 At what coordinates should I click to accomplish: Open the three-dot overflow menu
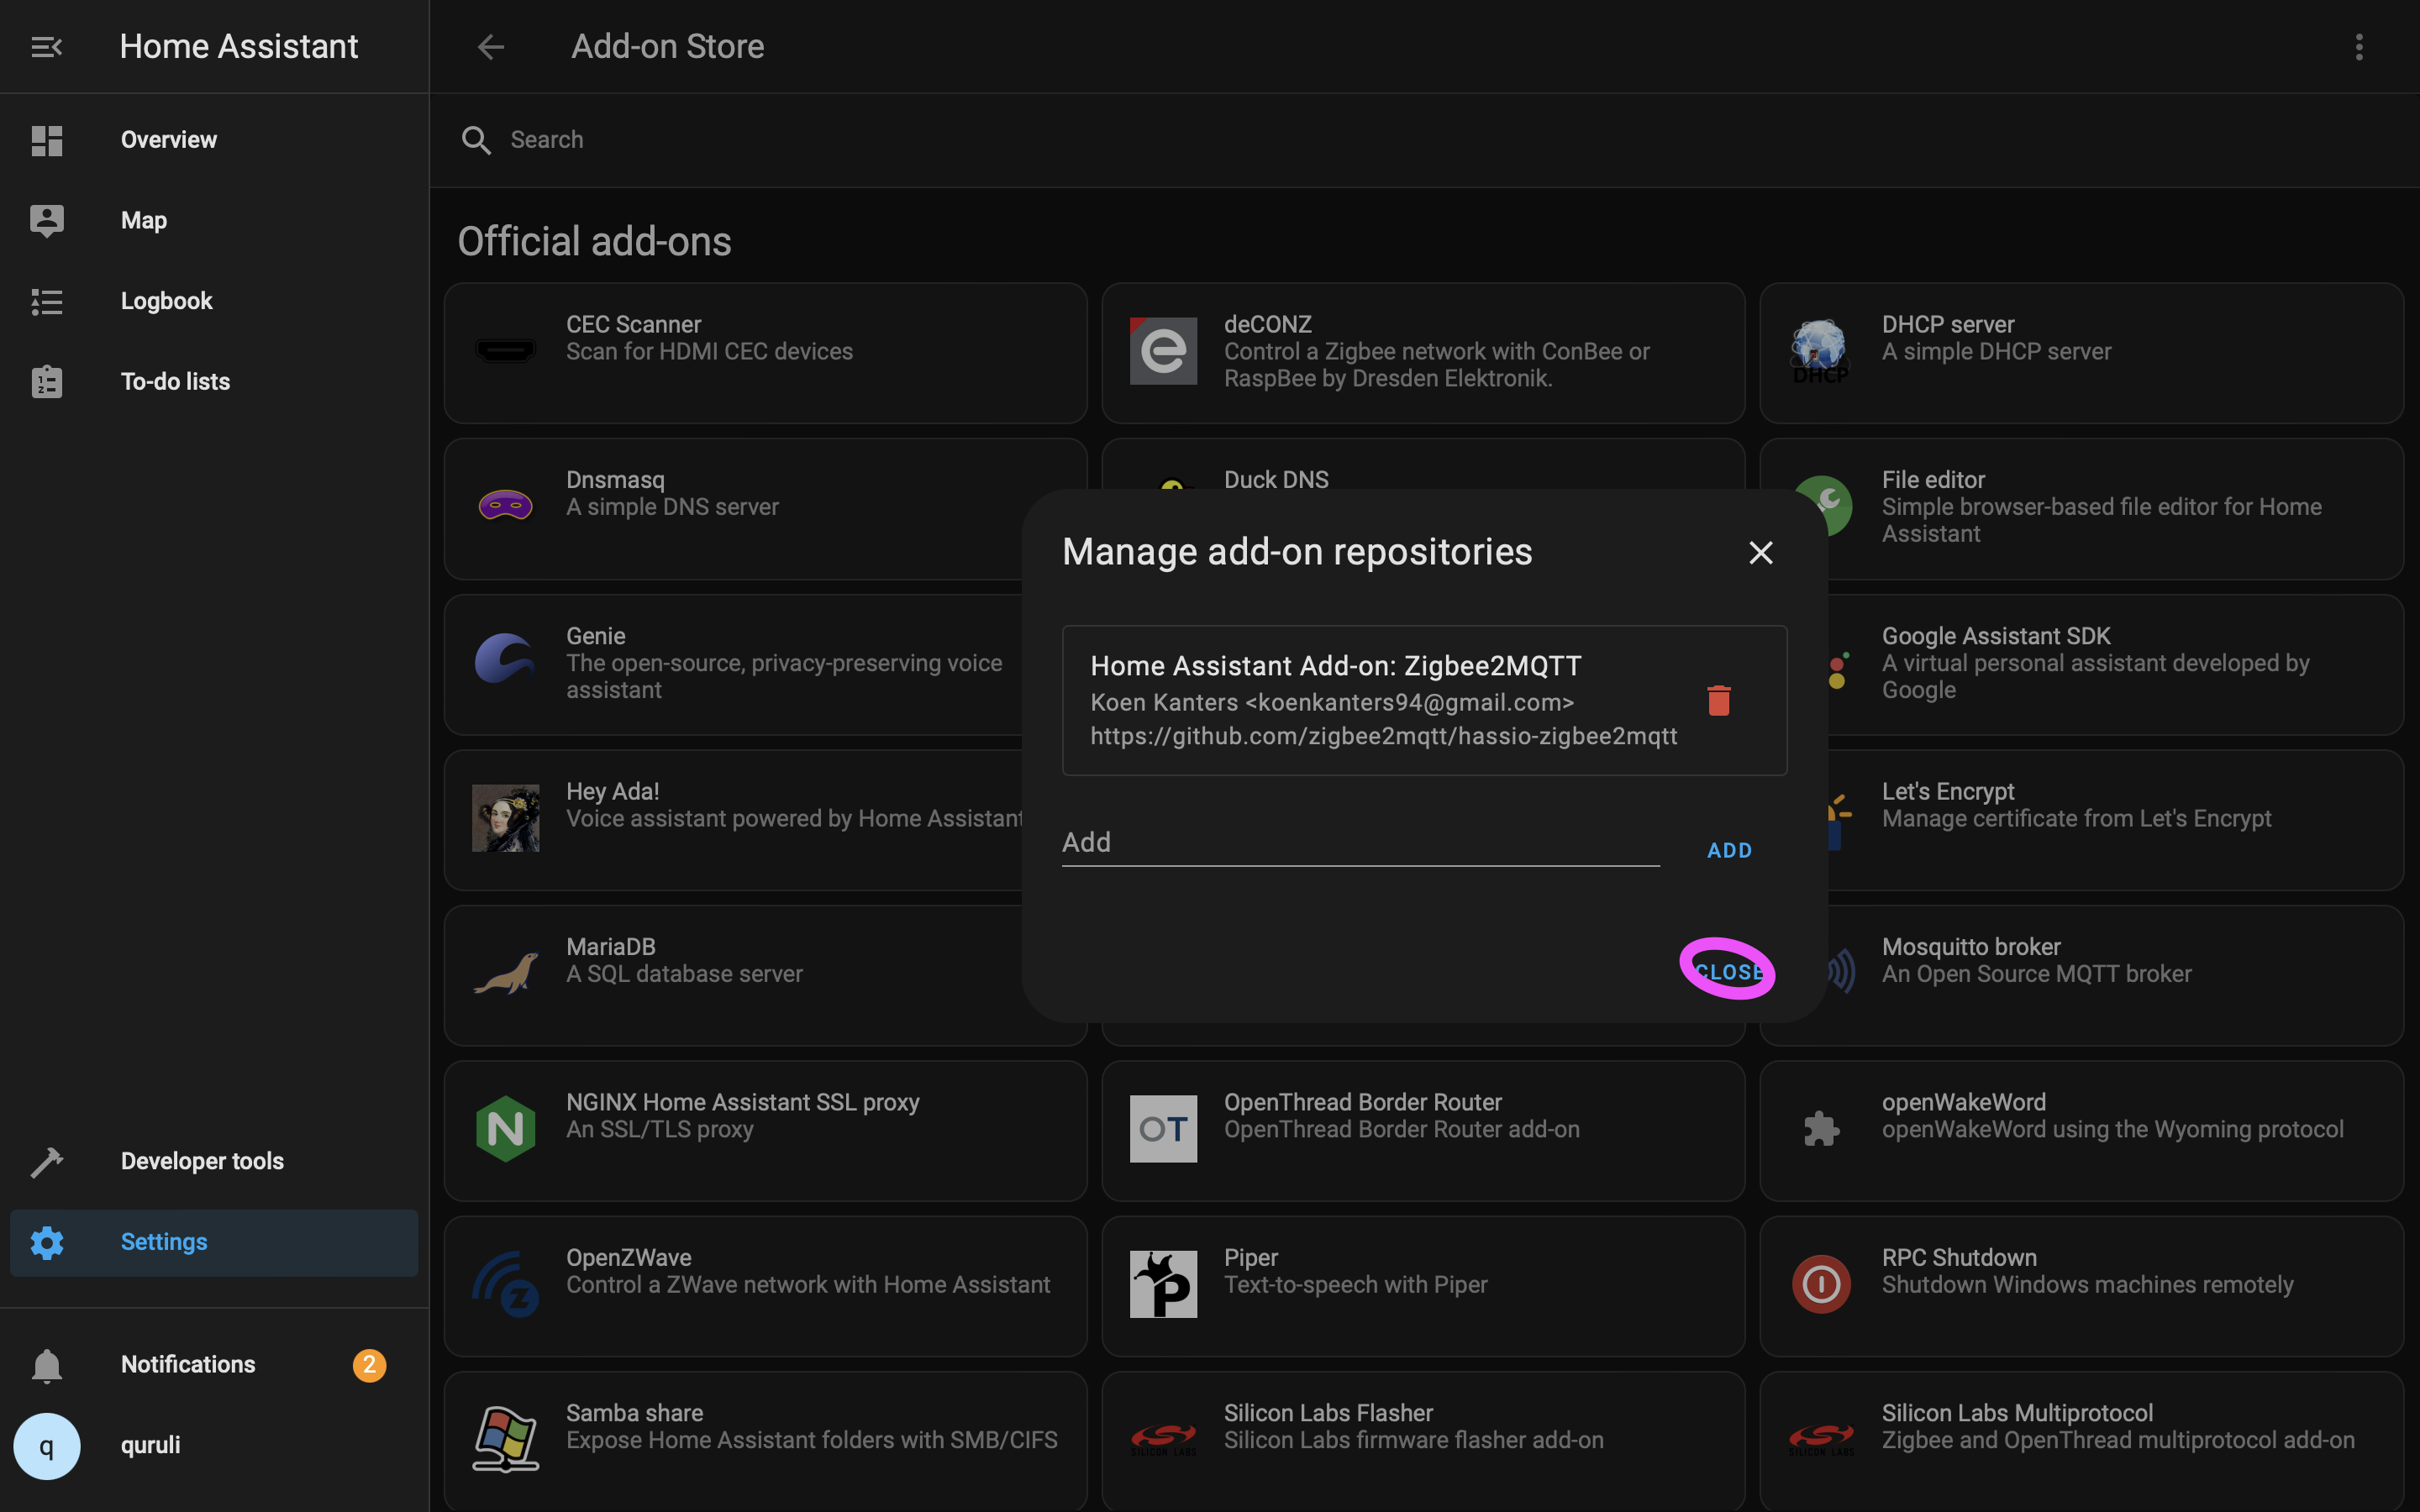tap(2358, 47)
